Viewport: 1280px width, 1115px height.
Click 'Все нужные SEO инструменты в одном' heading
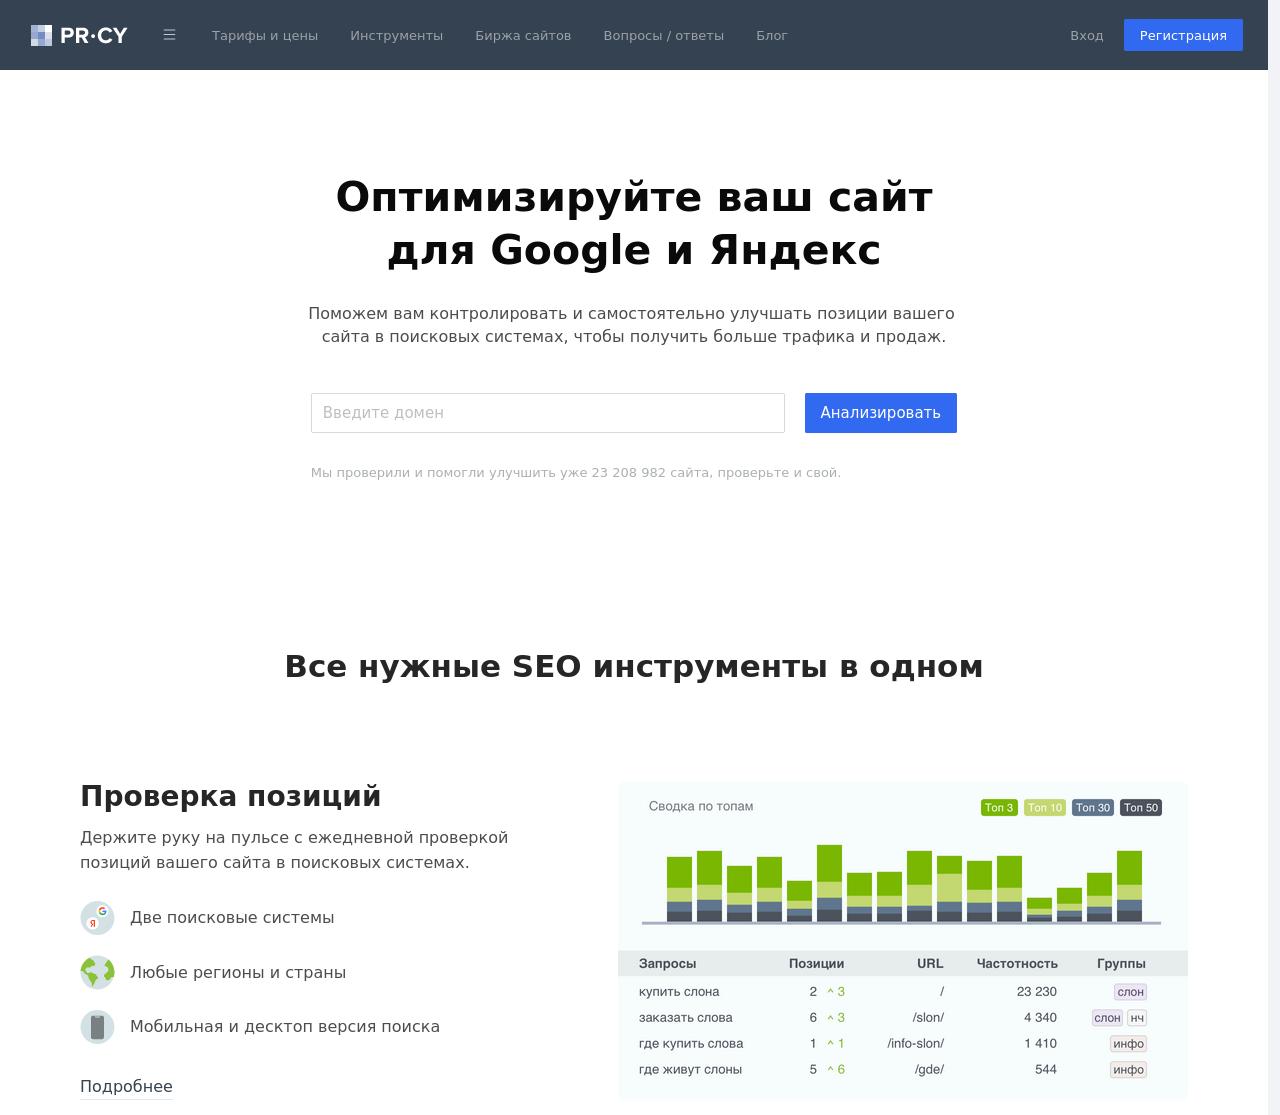(634, 666)
